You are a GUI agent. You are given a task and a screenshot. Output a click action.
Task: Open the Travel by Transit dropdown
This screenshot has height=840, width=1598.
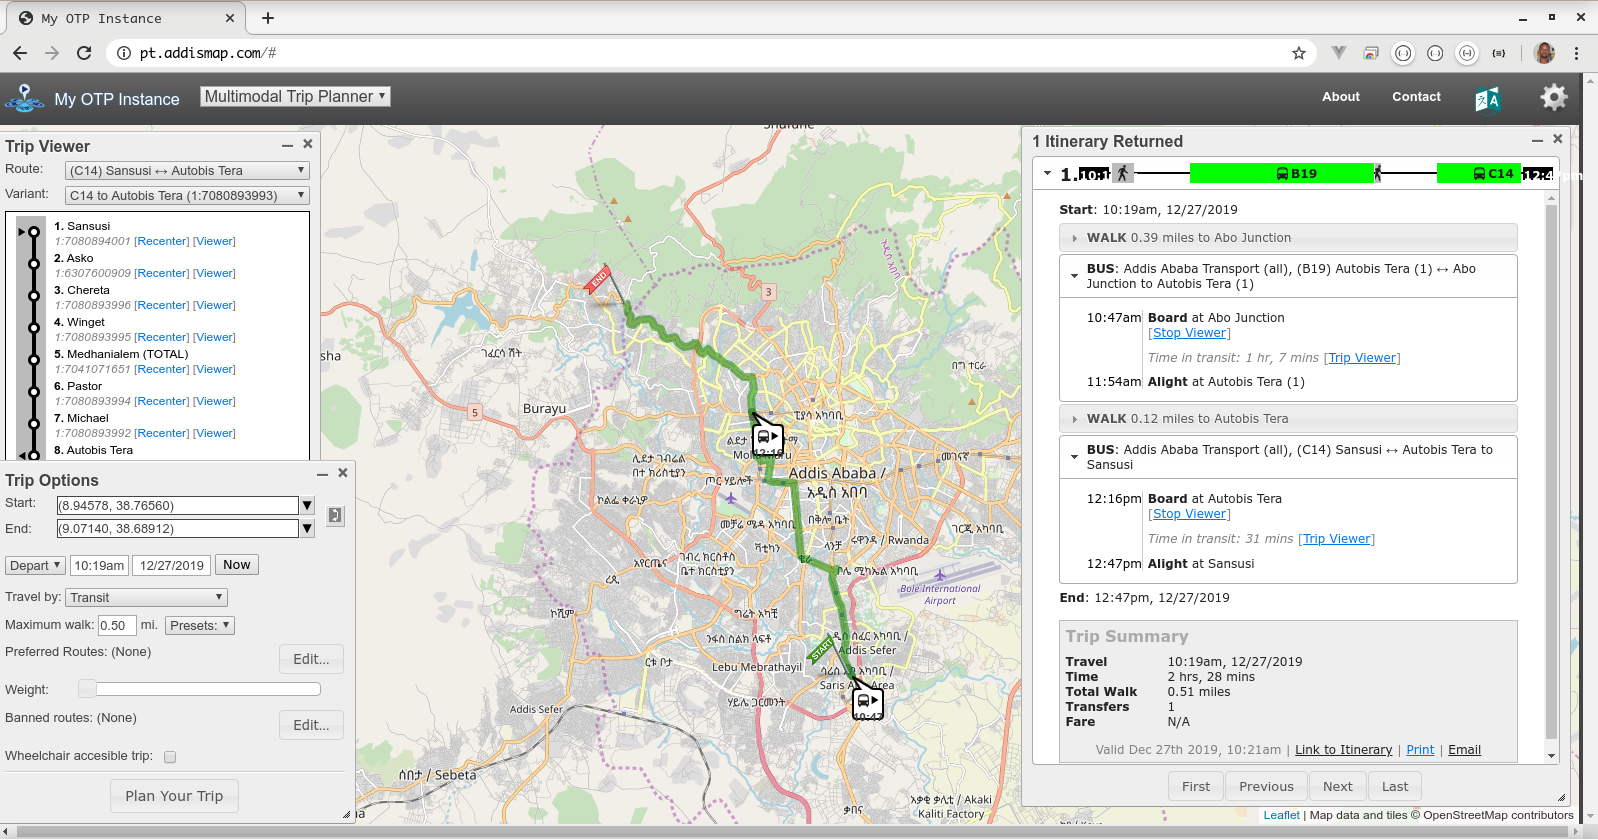147,597
